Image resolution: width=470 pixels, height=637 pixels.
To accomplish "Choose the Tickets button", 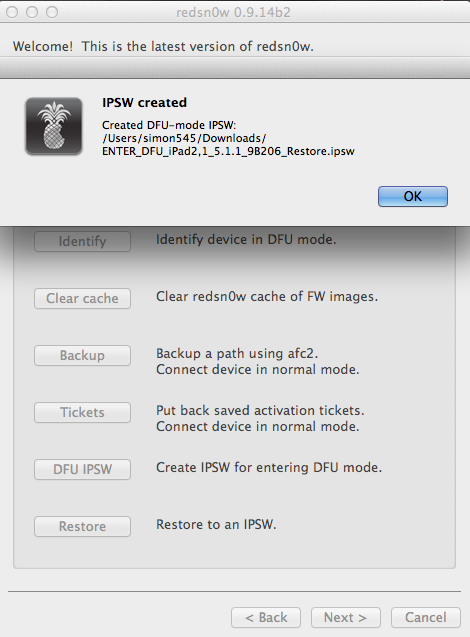I will click(x=82, y=412).
